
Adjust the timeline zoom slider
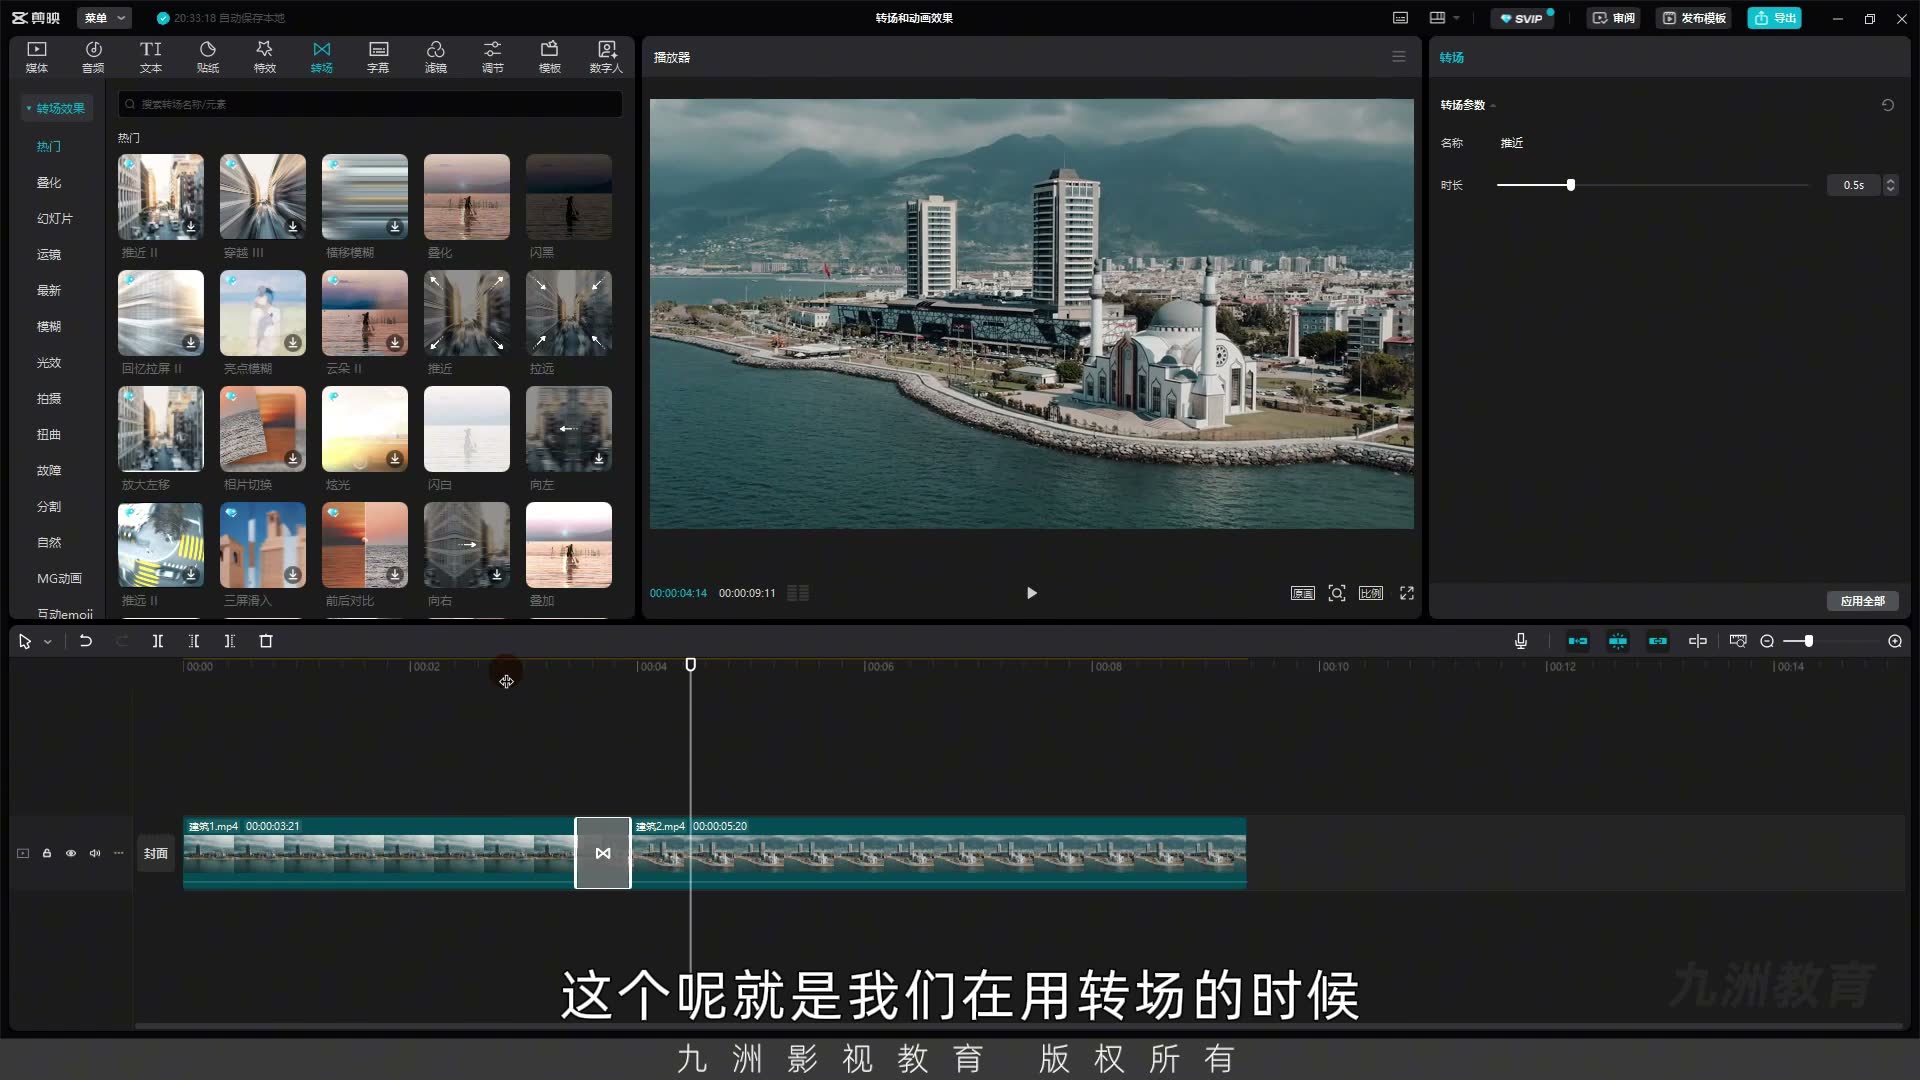click(1808, 641)
